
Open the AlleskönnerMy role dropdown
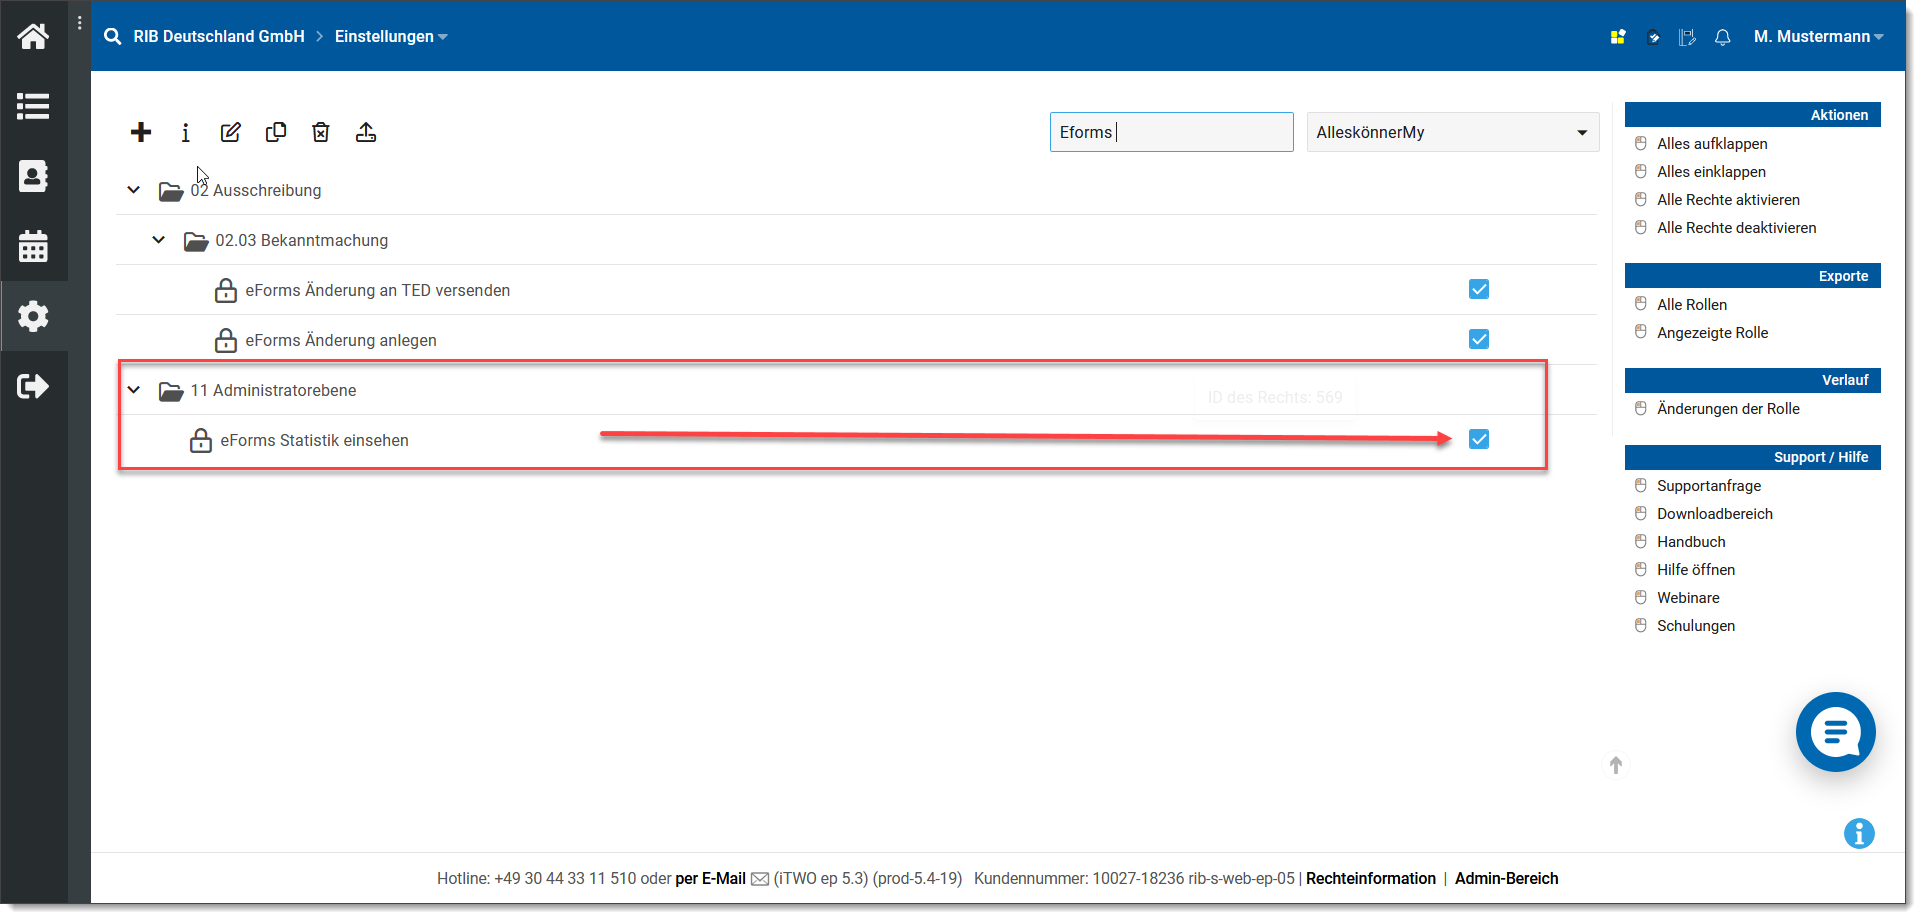1453,132
